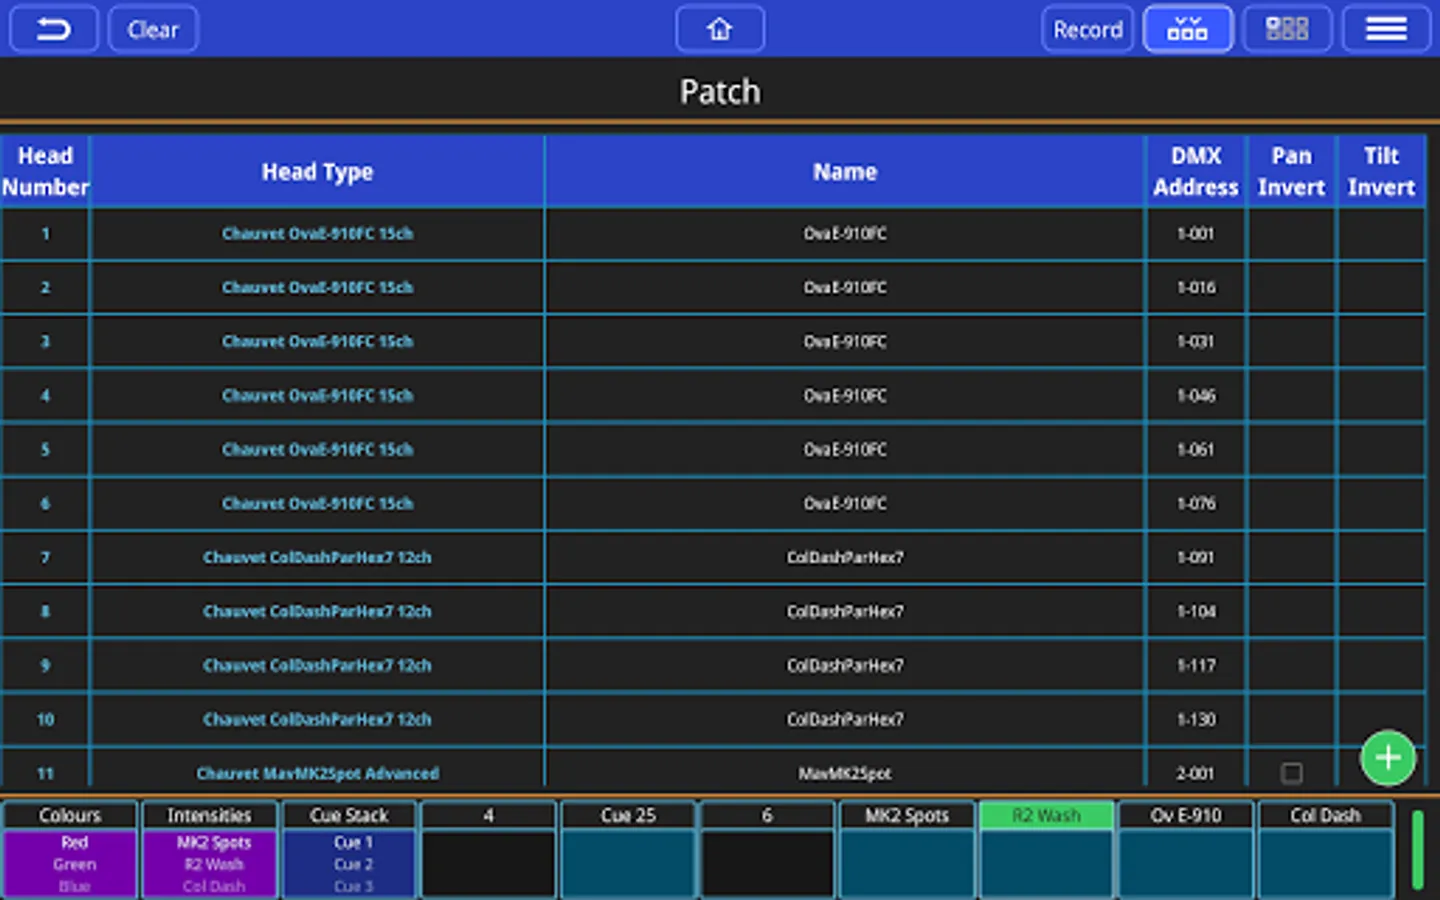Select head number 5 cell
Viewport: 1440px width, 900px height.
(x=45, y=450)
